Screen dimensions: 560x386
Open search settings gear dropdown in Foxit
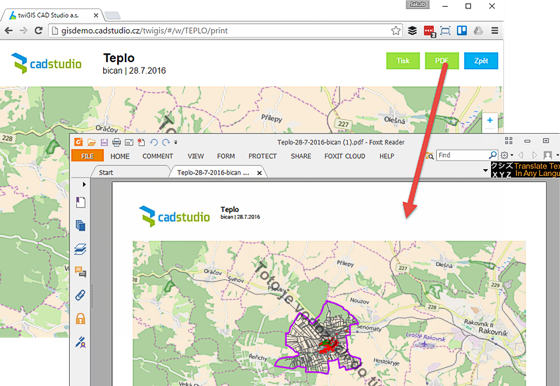pos(506,155)
